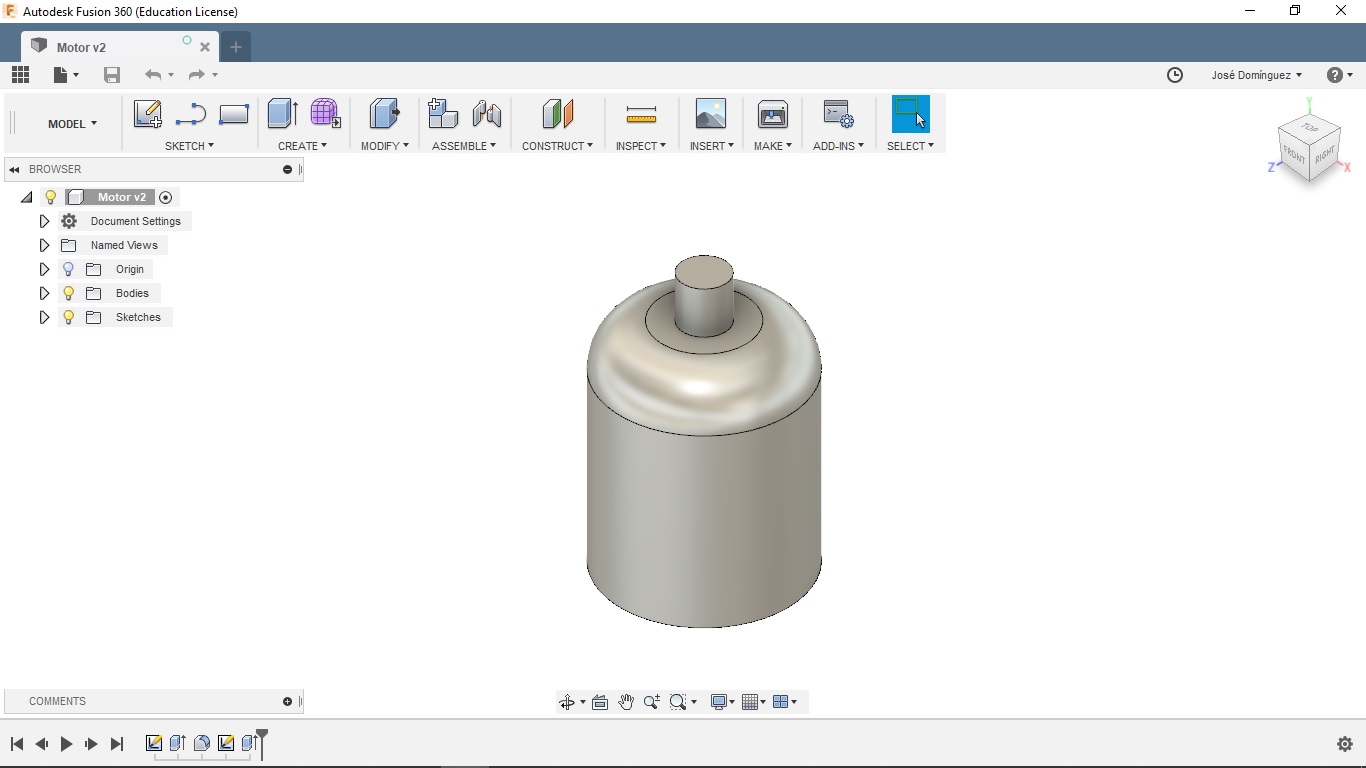Open the José Domínguez account menu
Screen dimensions: 1366x768
pyautogui.click(x=1256, y=75)
